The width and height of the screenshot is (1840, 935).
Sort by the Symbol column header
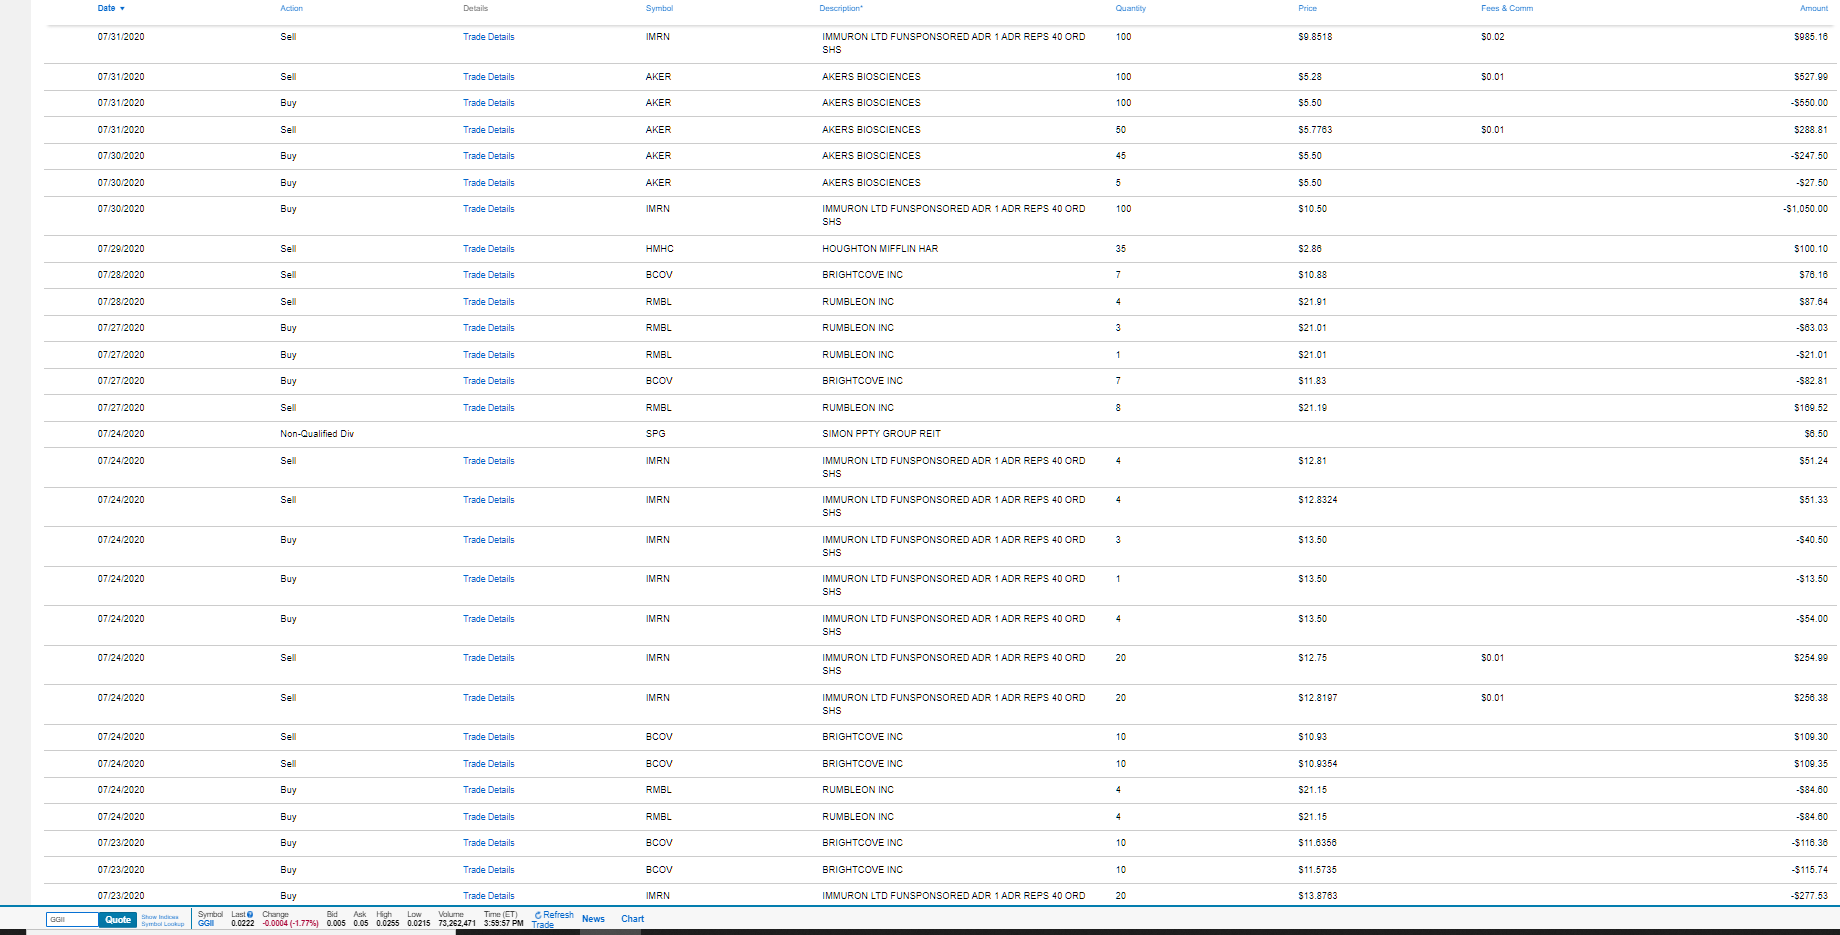point(659,8)
